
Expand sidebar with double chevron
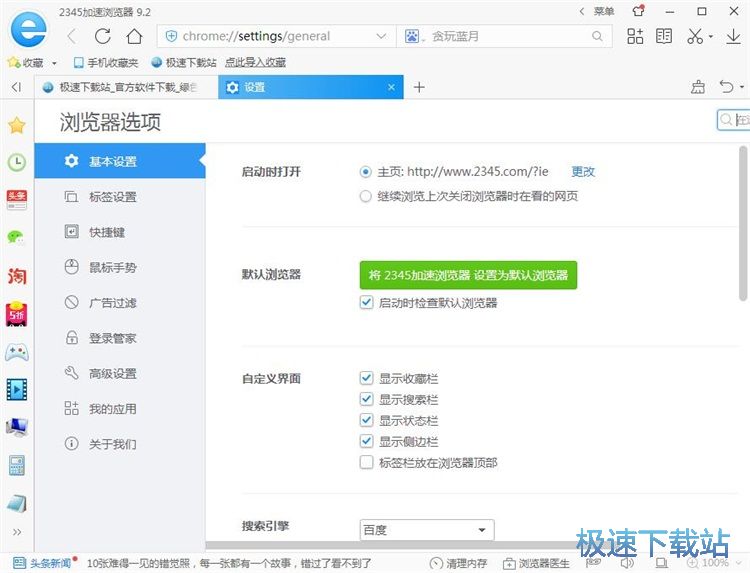17,532
